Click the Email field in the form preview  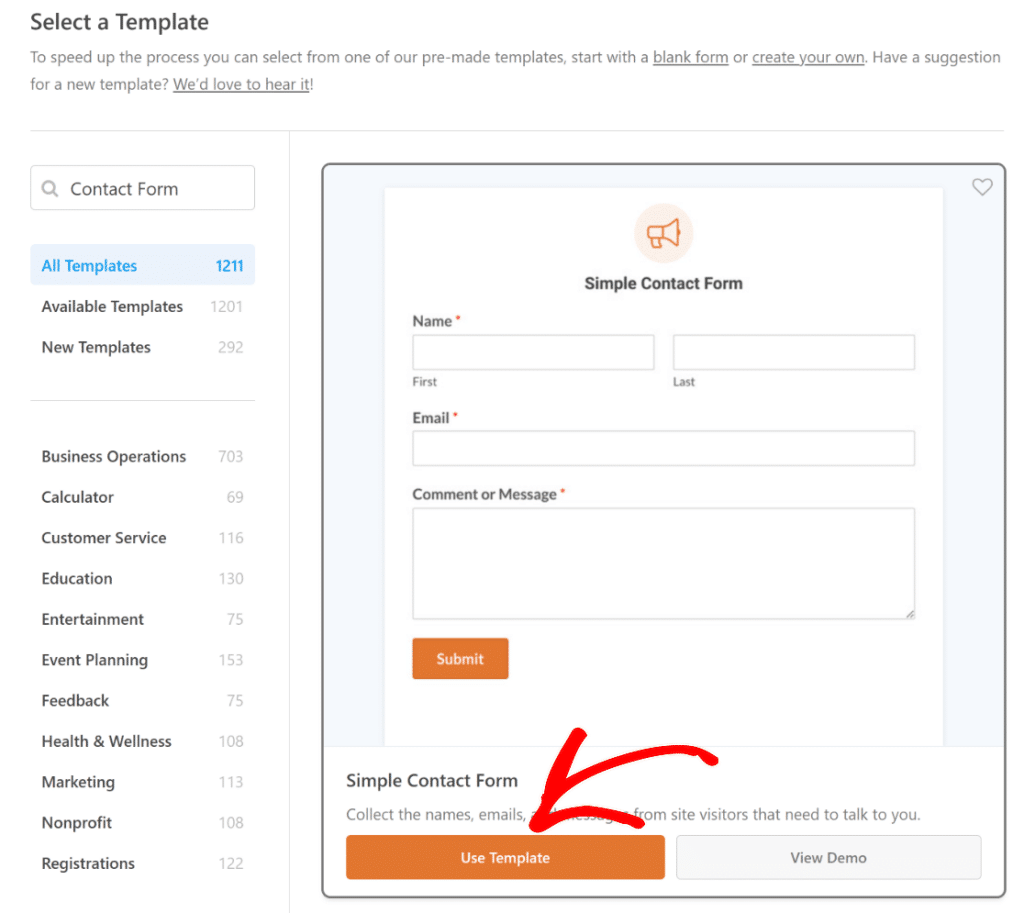(663, 448)
